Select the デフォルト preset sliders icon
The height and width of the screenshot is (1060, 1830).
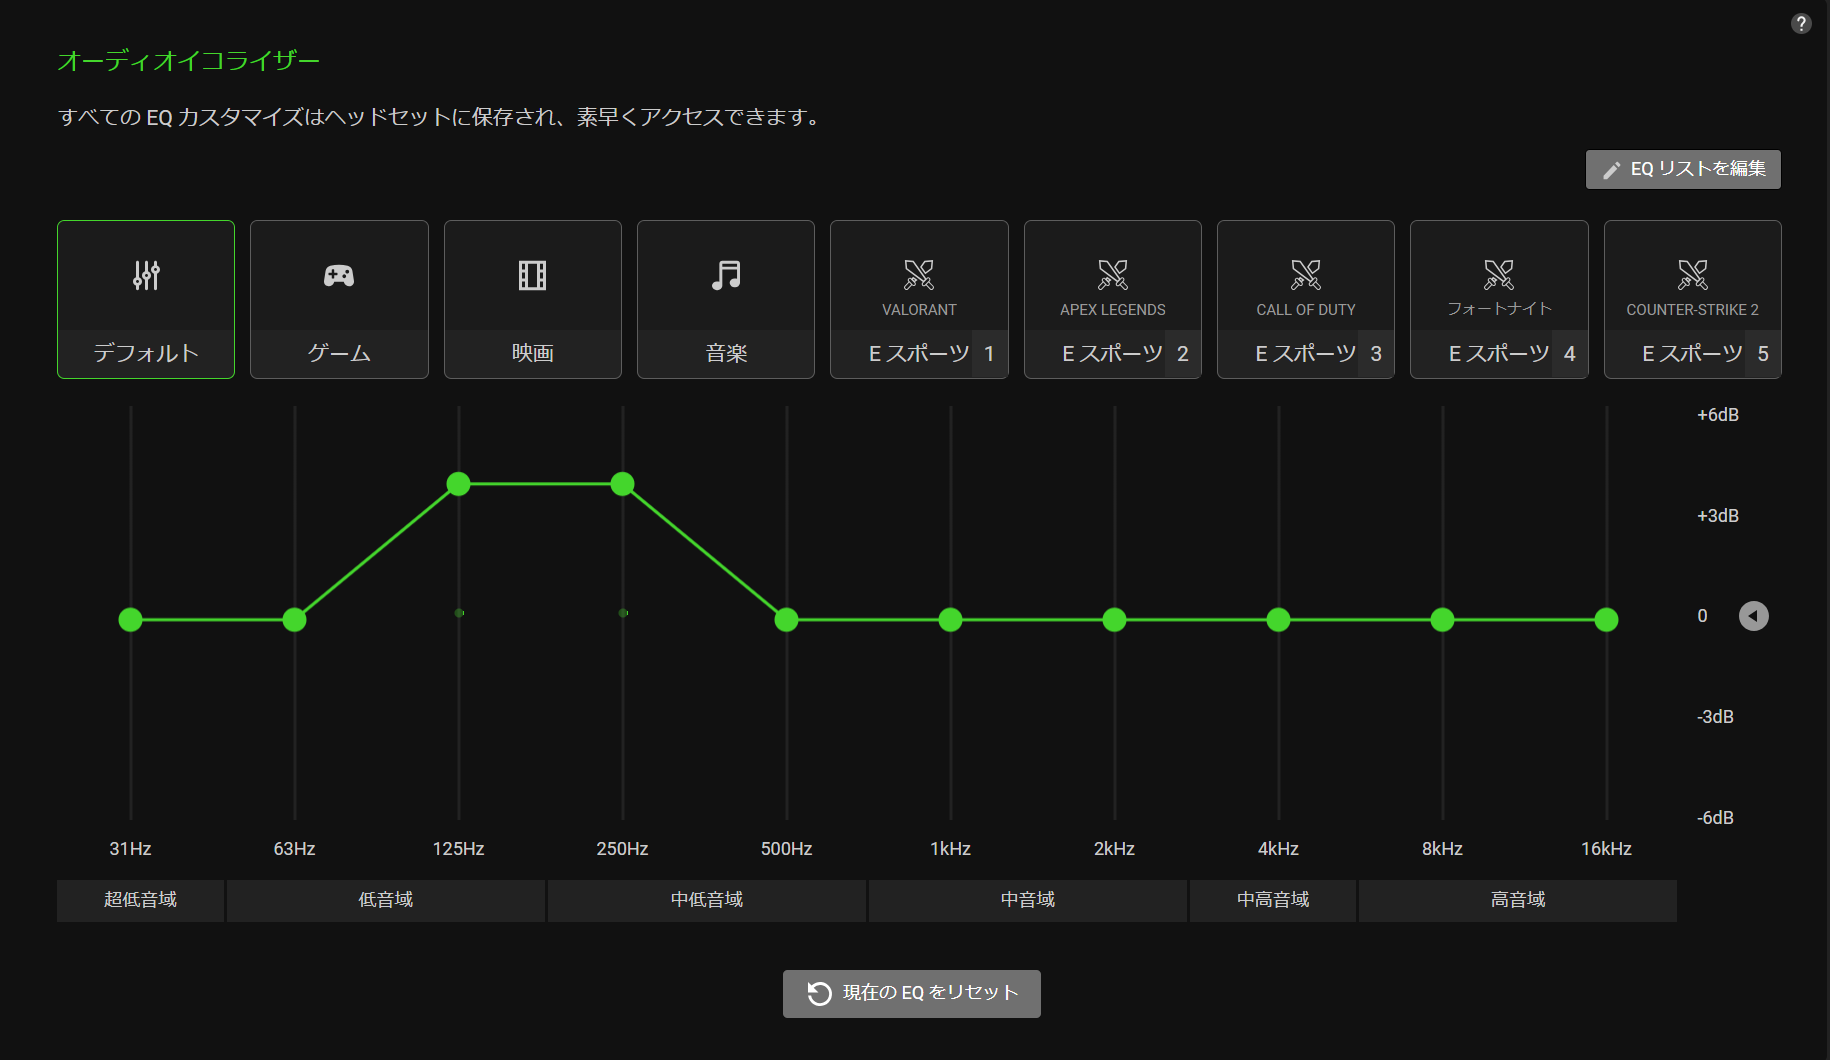pyautogui.click(x=146, y=276)
